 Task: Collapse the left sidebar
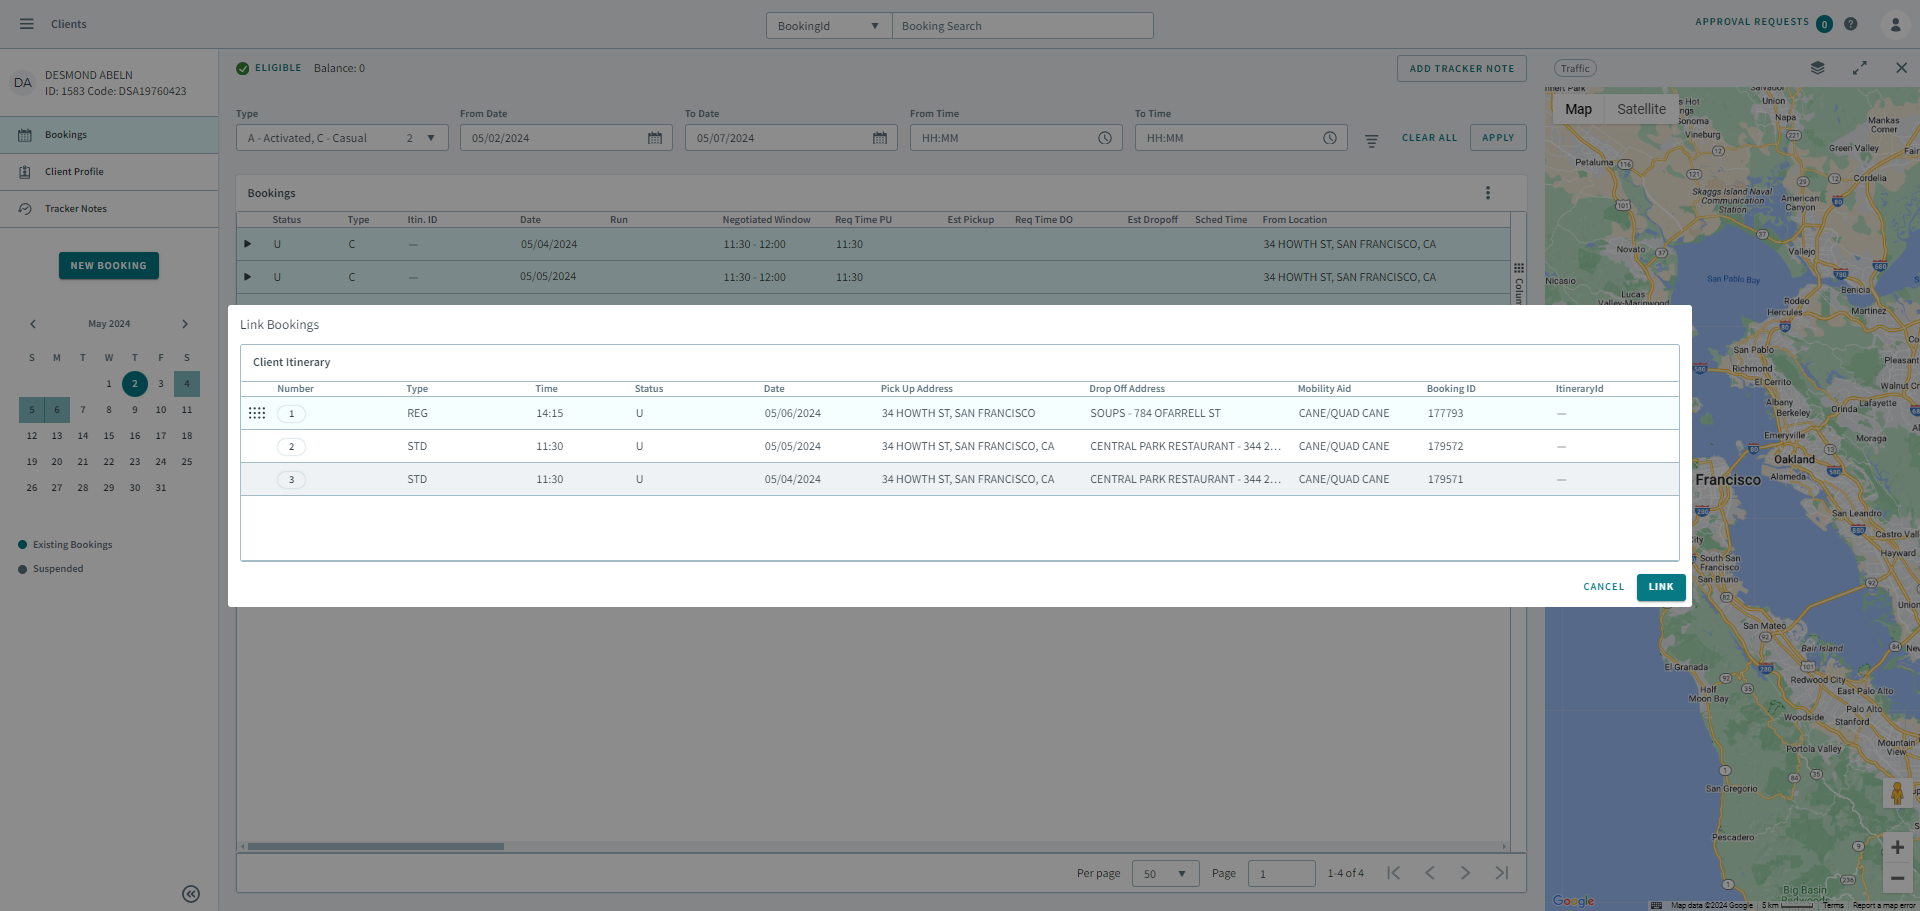[191, 894]
